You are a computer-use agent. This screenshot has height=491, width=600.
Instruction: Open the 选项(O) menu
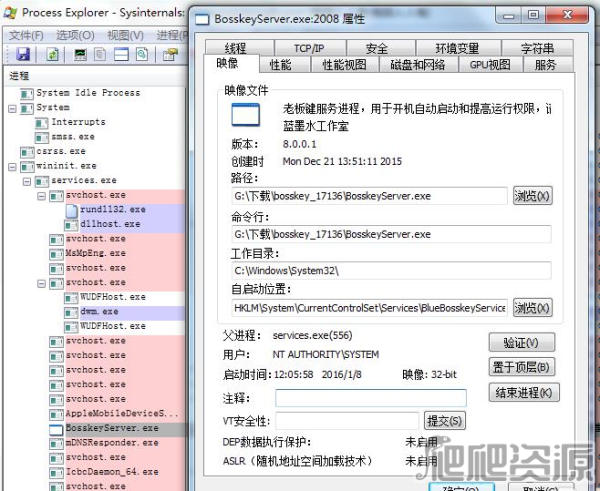coord(75,36)
